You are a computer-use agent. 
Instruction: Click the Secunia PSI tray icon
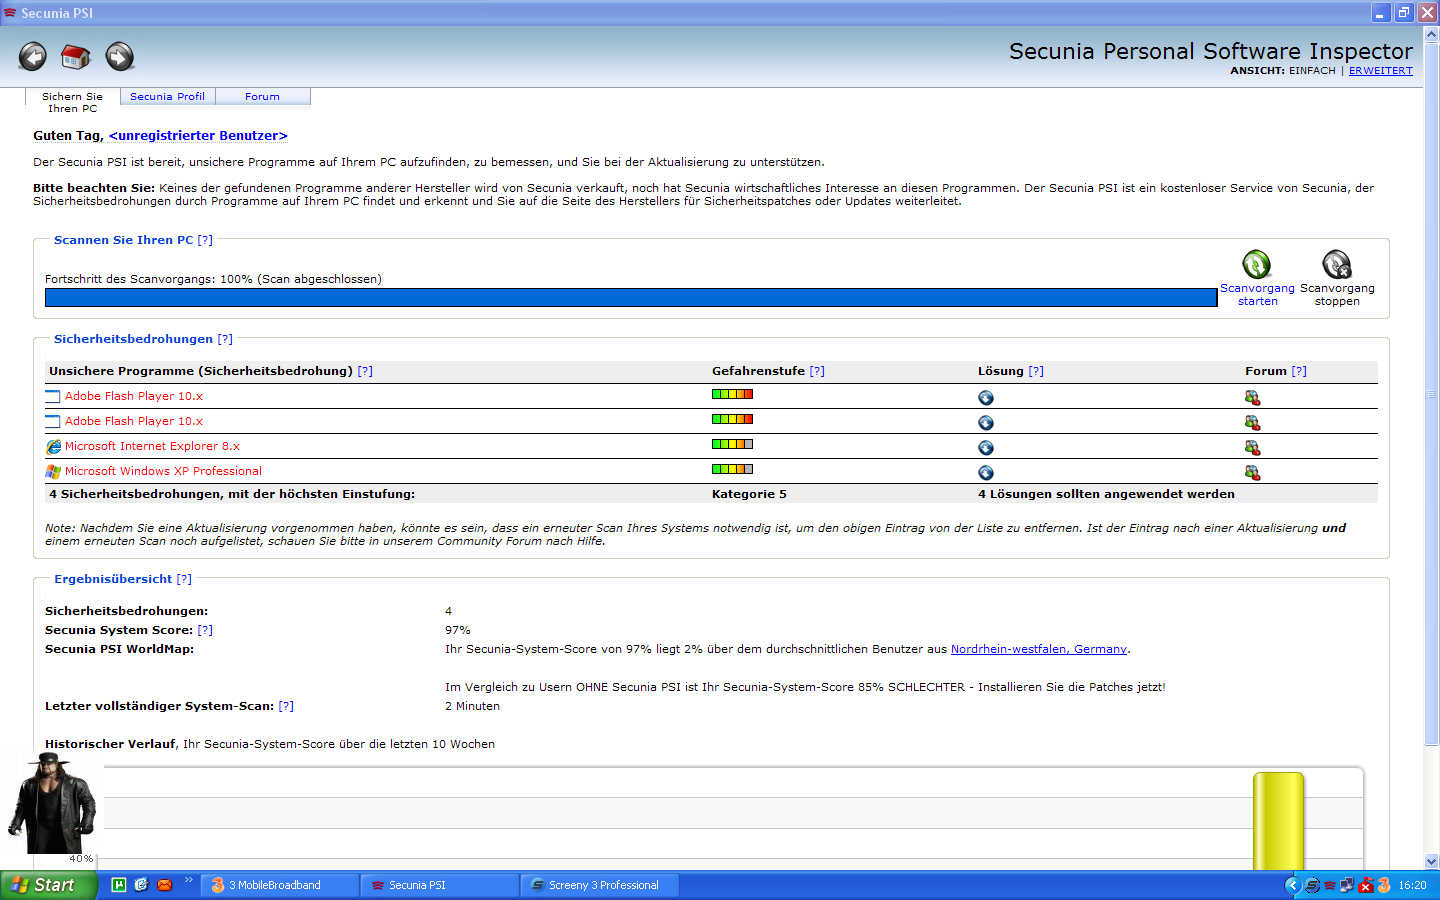point(1330,885)
